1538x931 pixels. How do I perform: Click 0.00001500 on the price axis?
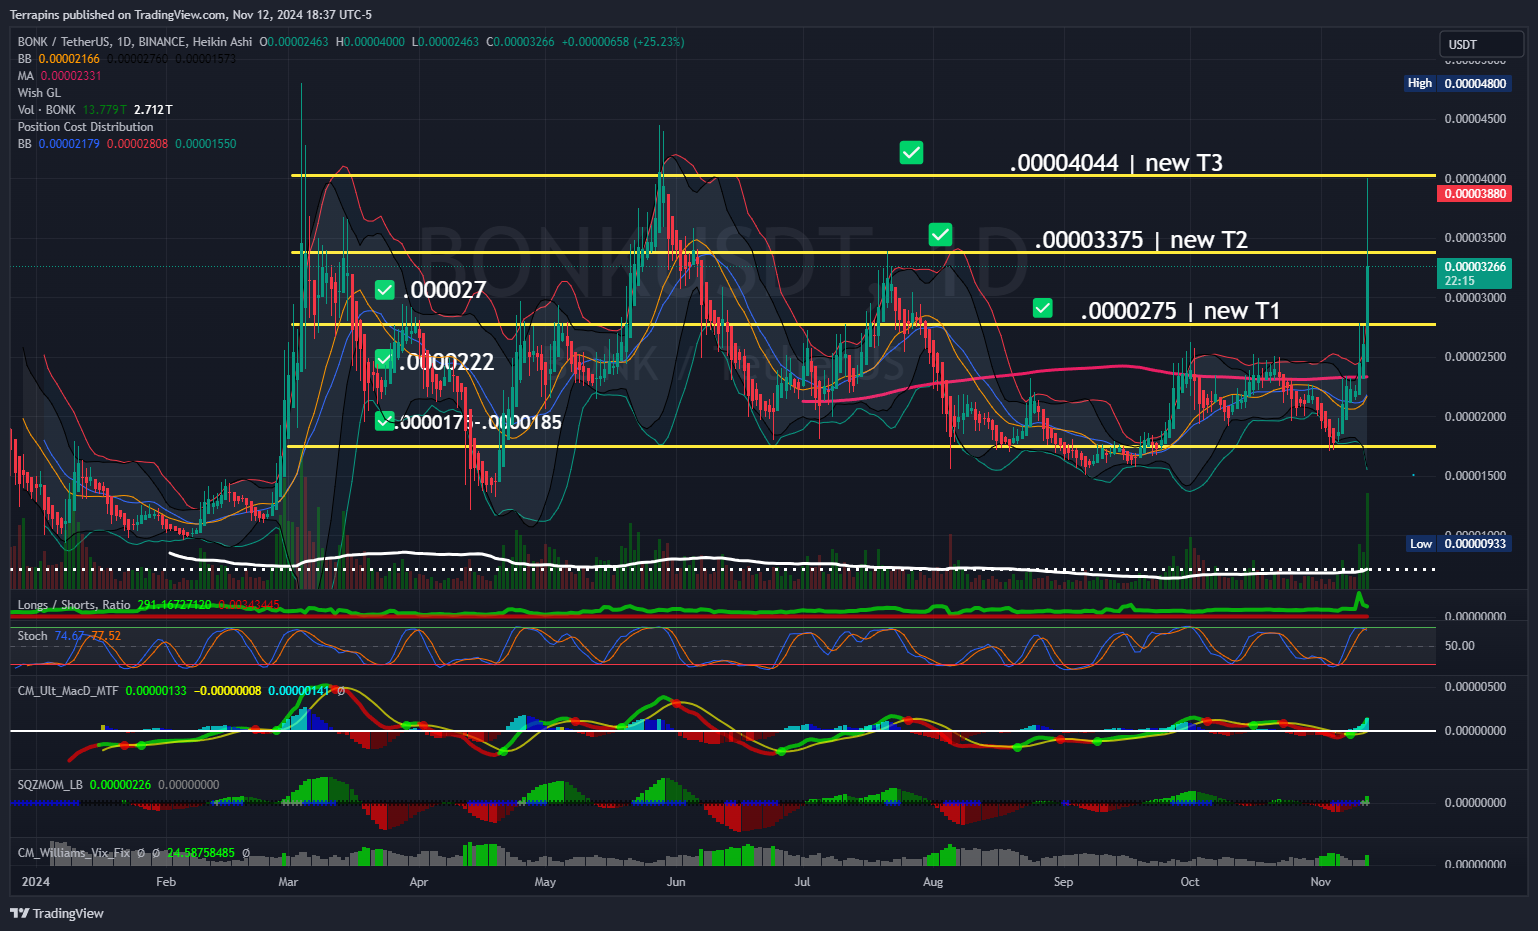(x=1475, y=476)
